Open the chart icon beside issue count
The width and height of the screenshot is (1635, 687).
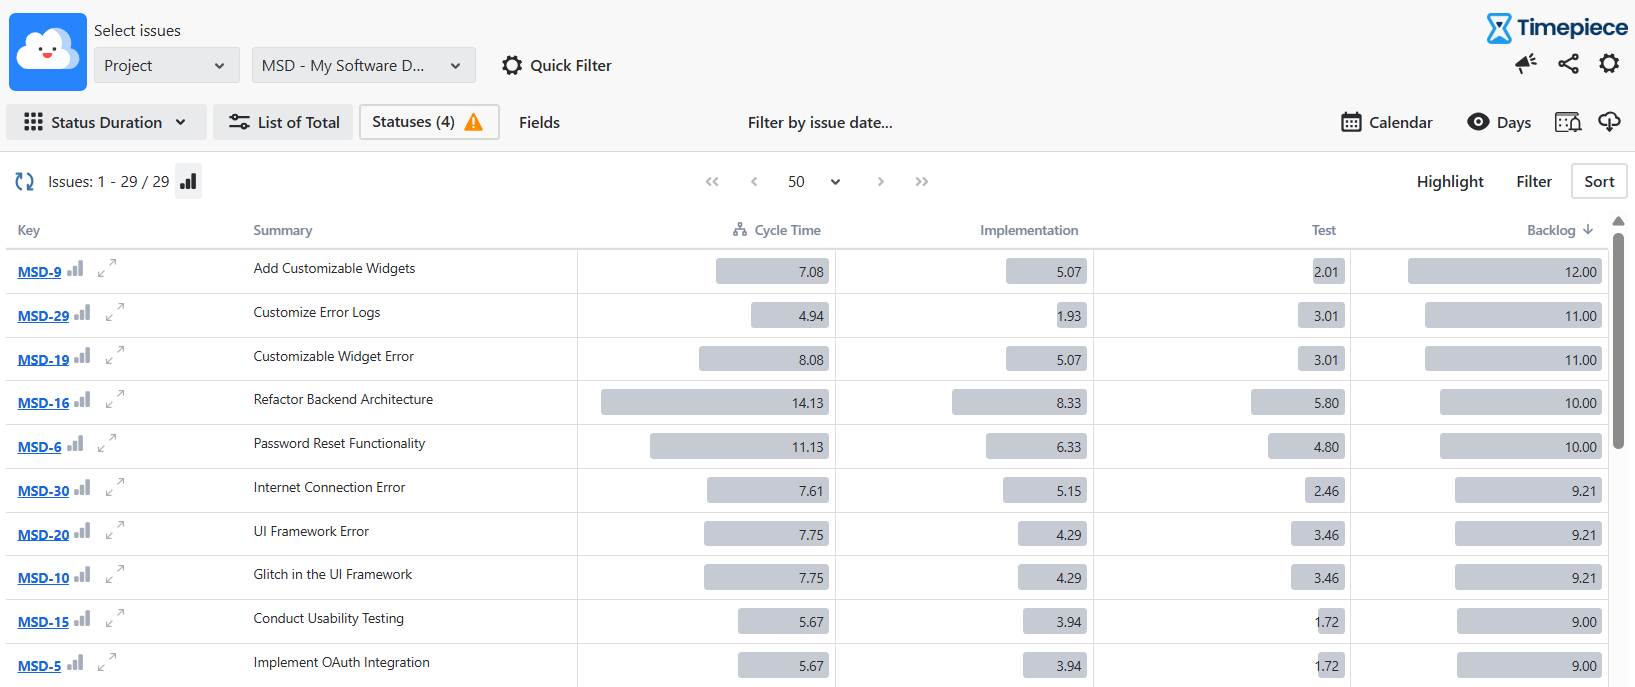click(x=188, y=182)
